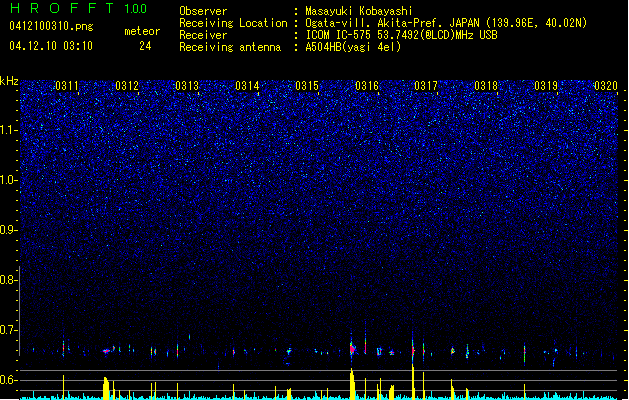Select the A504HB(yagi 4el) antenna text
The image size is (629, 400).
(x=353, y=47)
